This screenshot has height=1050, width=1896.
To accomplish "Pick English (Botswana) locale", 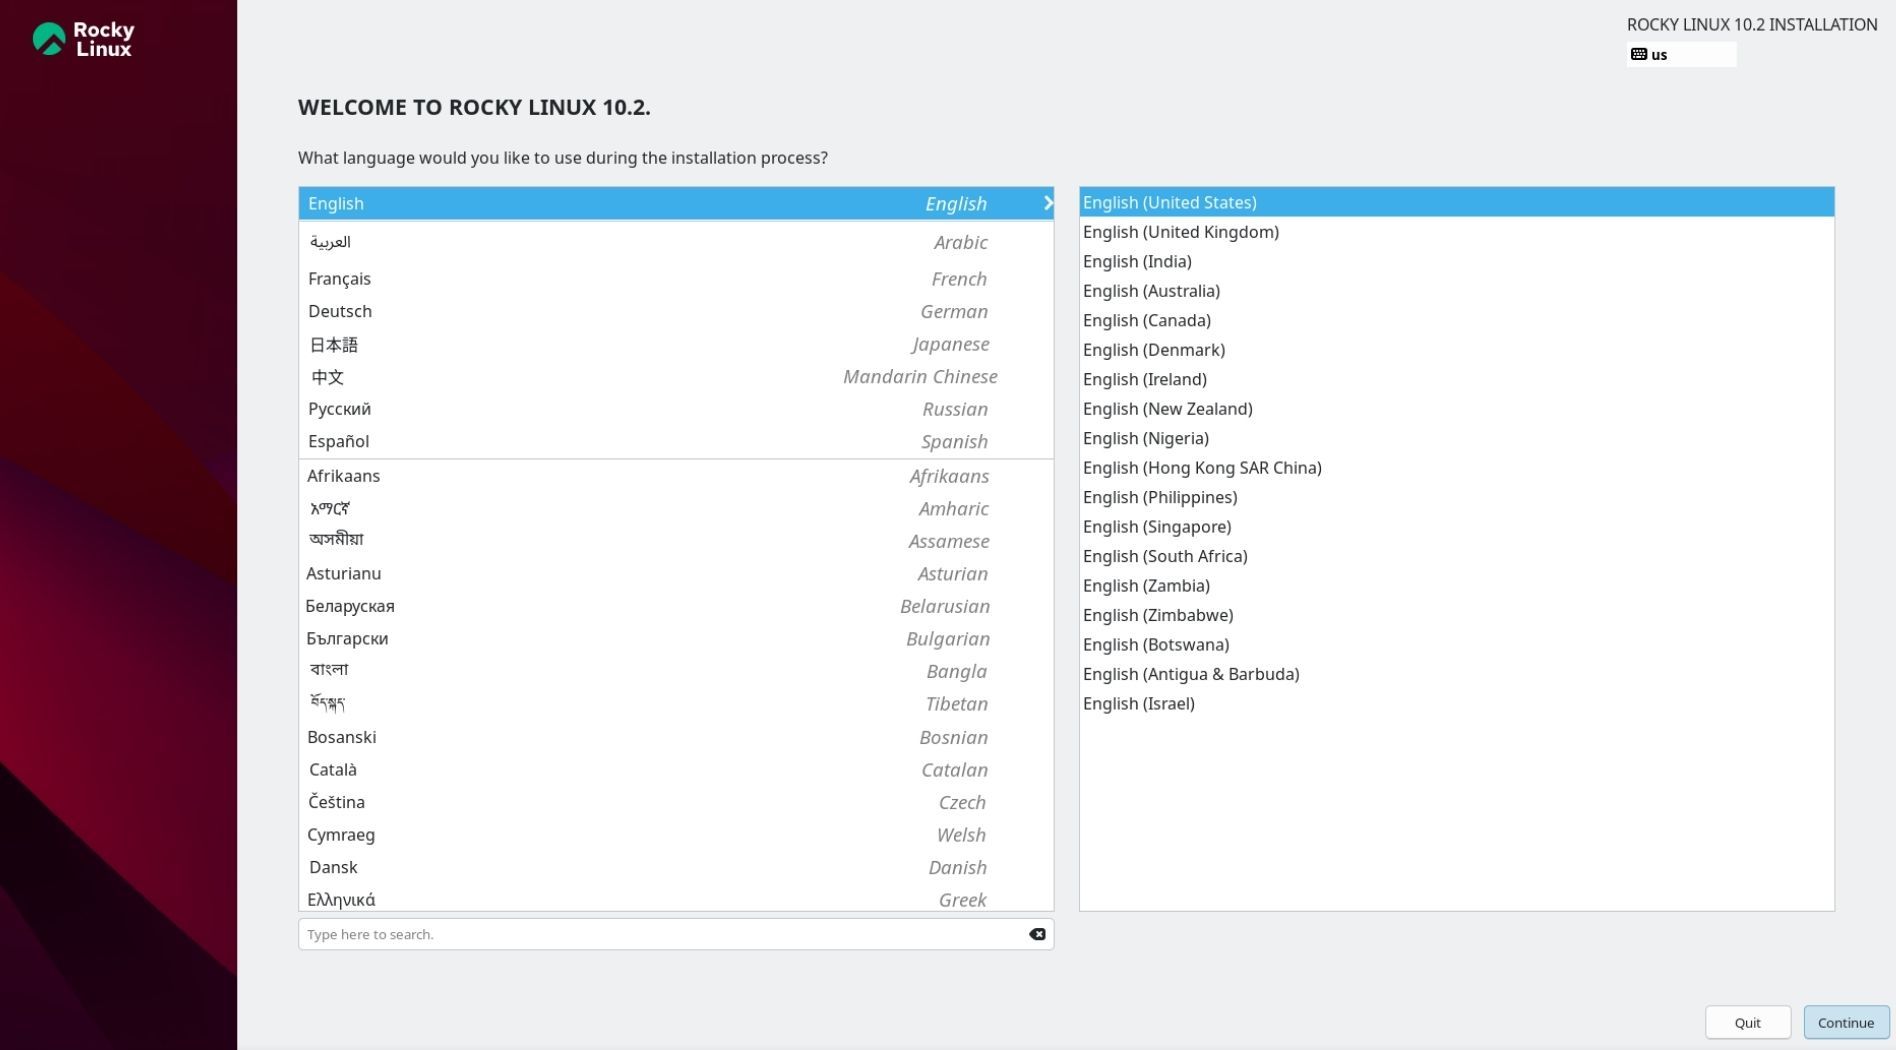I will click(x=1457, y=645).
